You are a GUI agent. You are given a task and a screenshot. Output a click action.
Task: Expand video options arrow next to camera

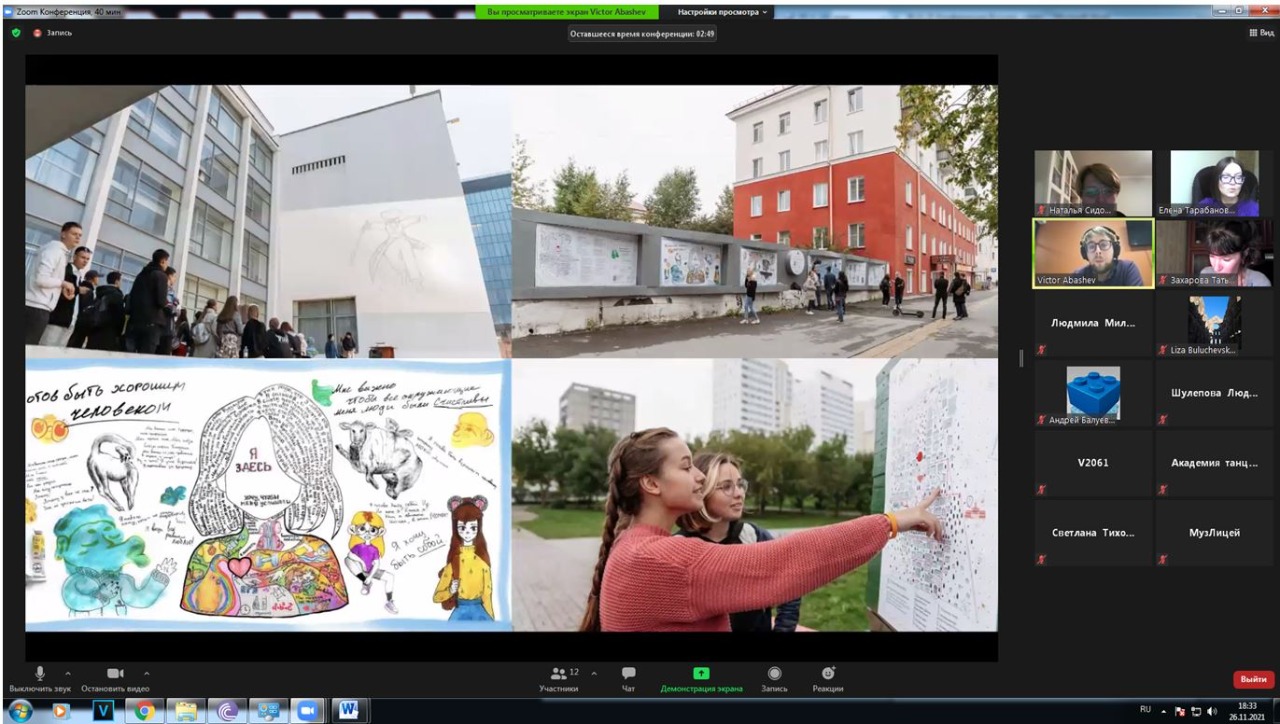146,673
